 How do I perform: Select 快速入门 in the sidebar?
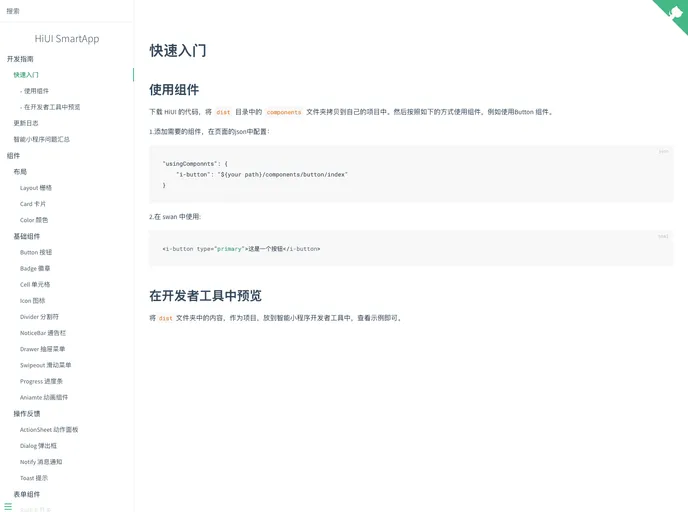(26, 75)
